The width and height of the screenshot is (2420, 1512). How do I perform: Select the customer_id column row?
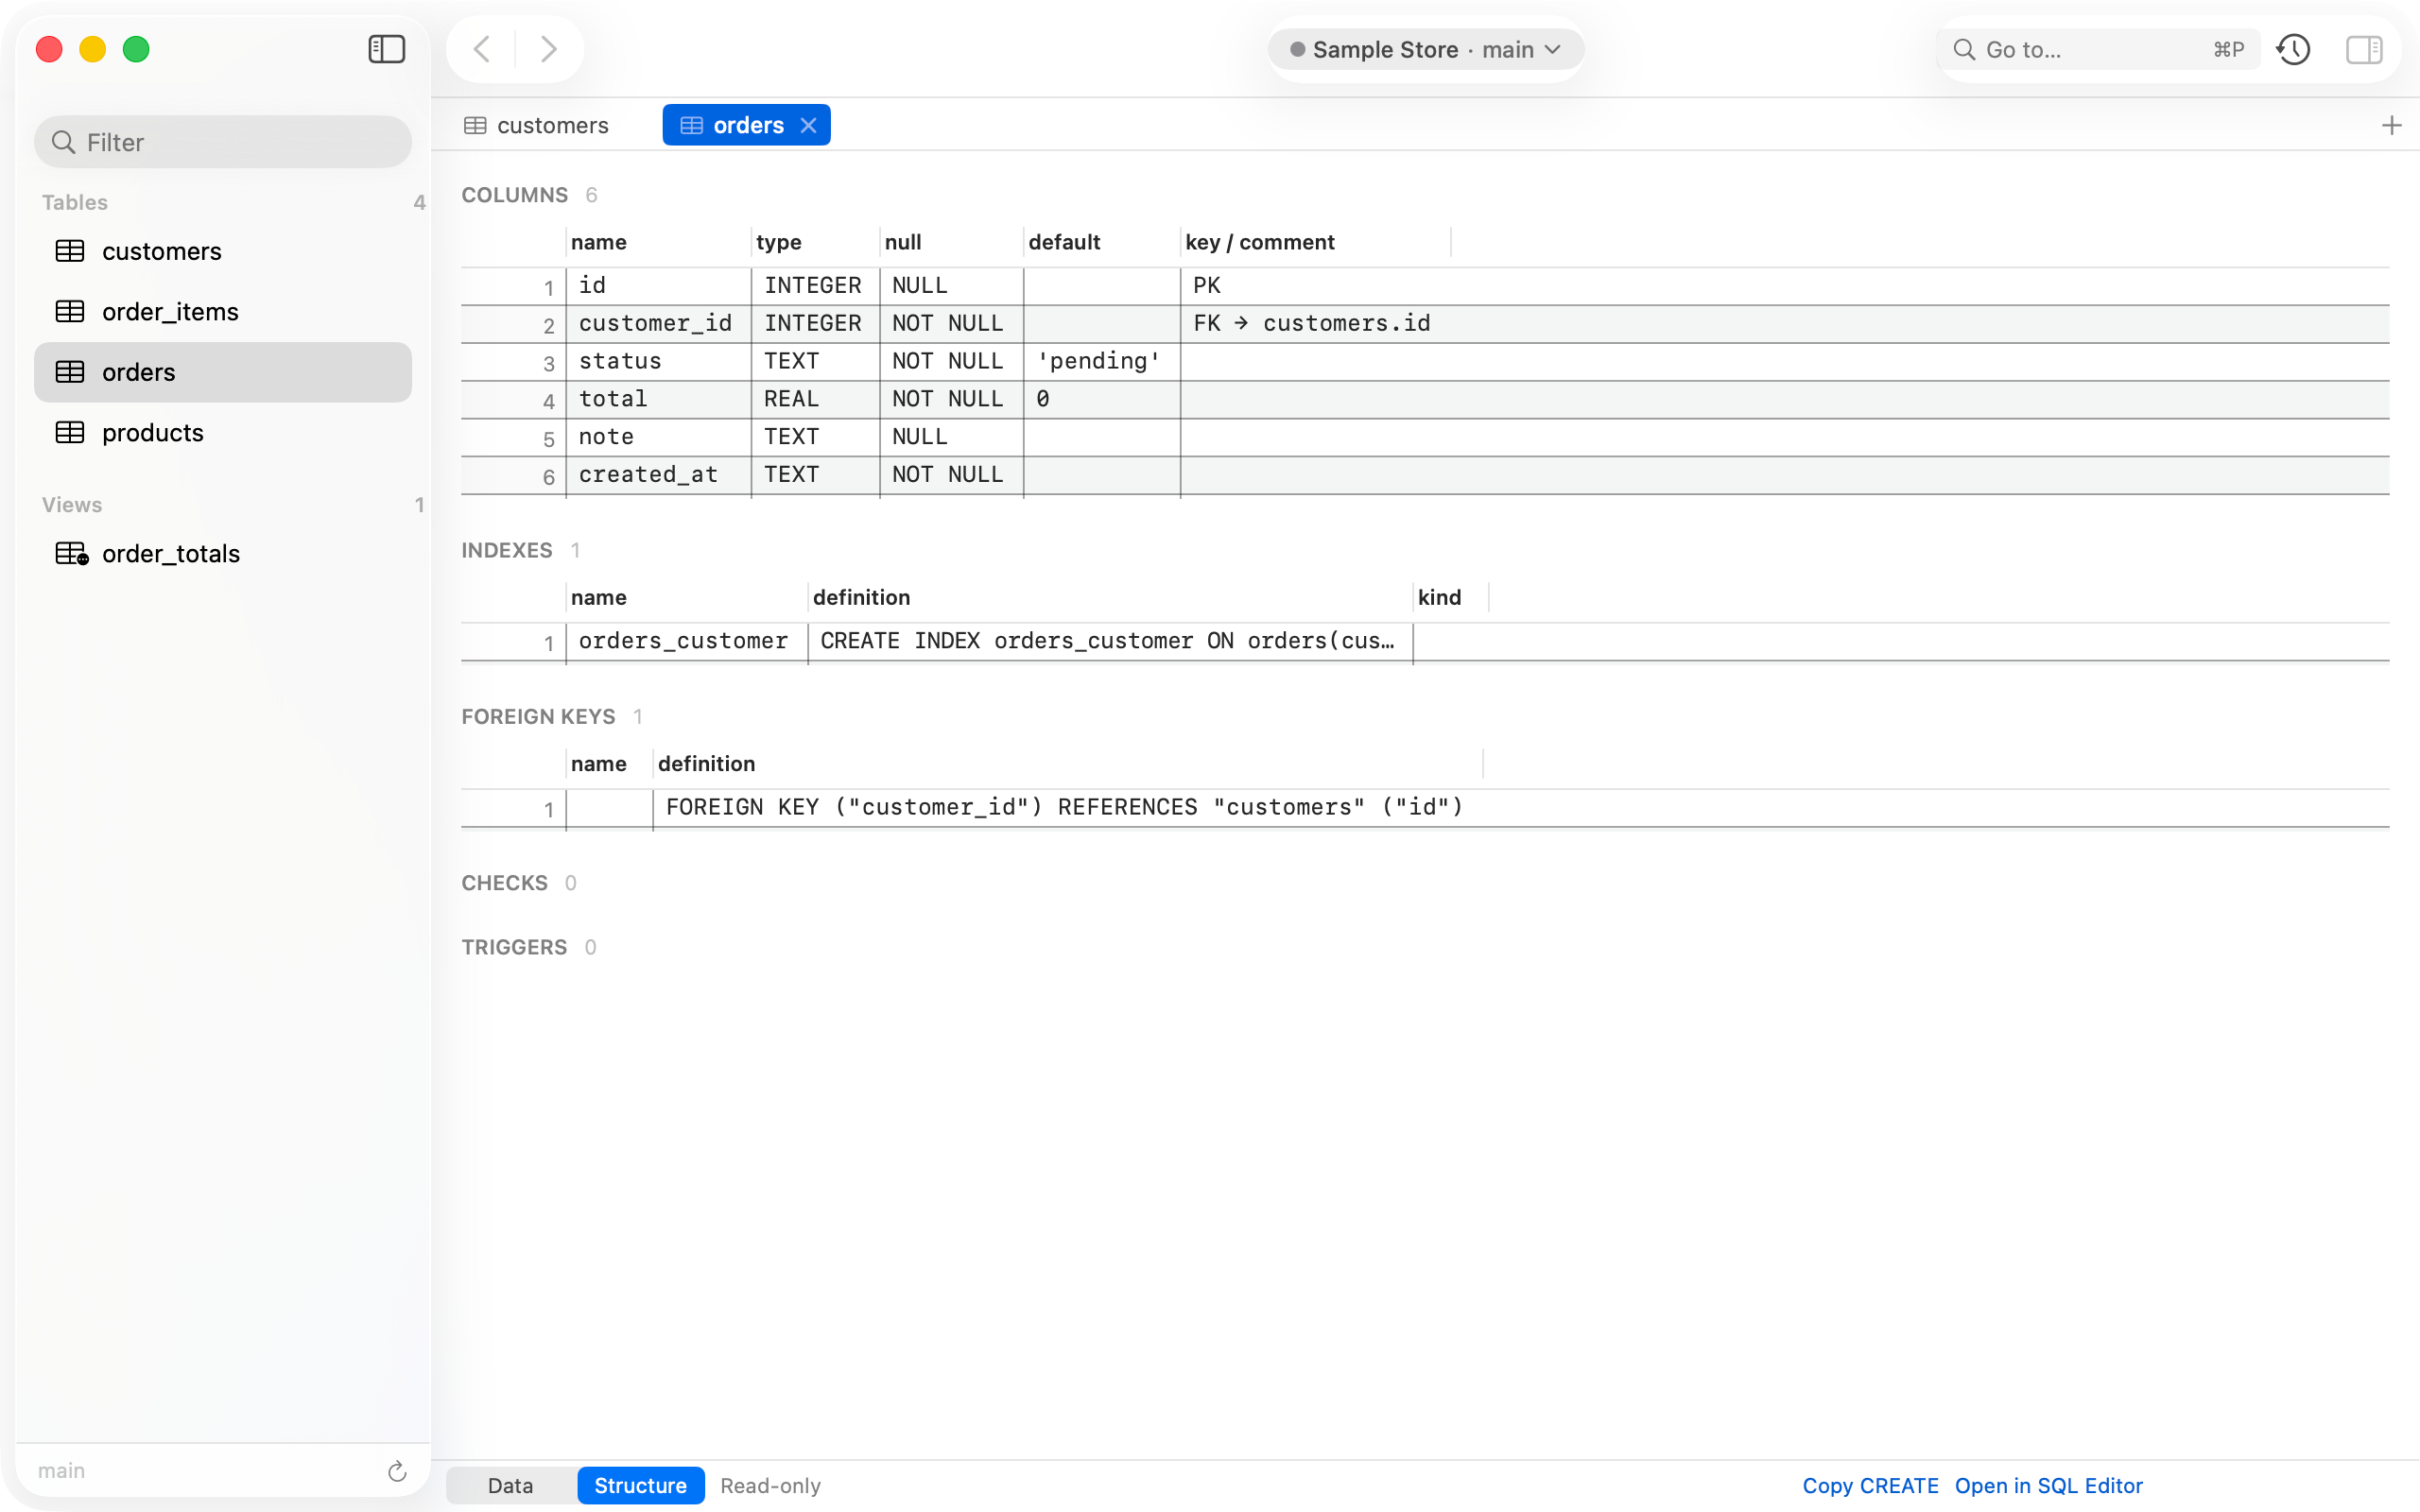pos(1425,323)
